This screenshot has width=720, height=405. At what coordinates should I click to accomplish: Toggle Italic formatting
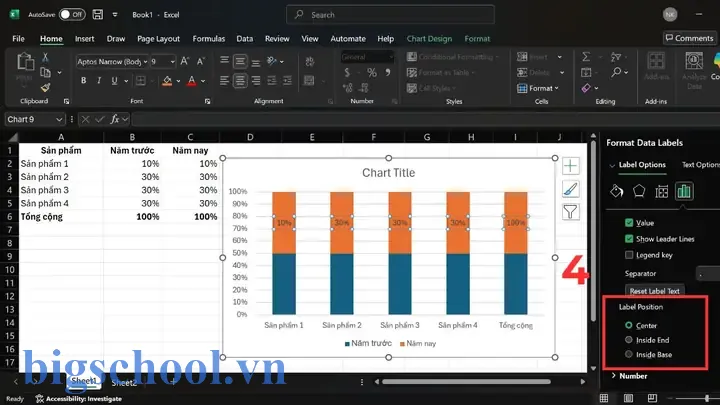(x=99, y=81)
